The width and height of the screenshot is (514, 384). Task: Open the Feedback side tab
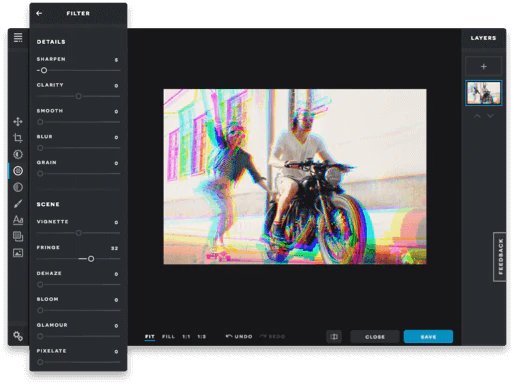[500, 257]
